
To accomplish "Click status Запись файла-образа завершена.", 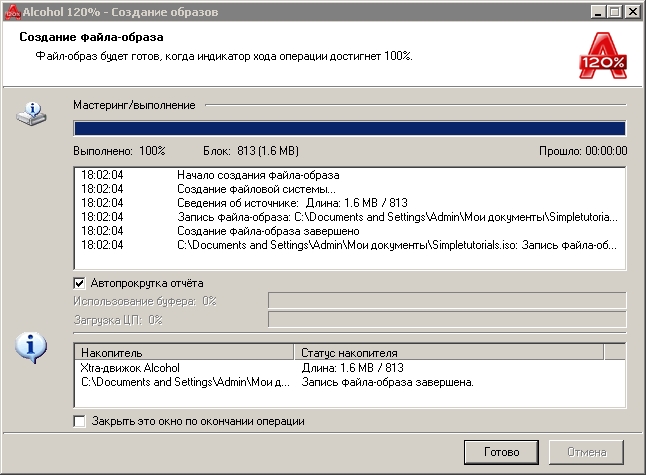I will tap(387, 382).
